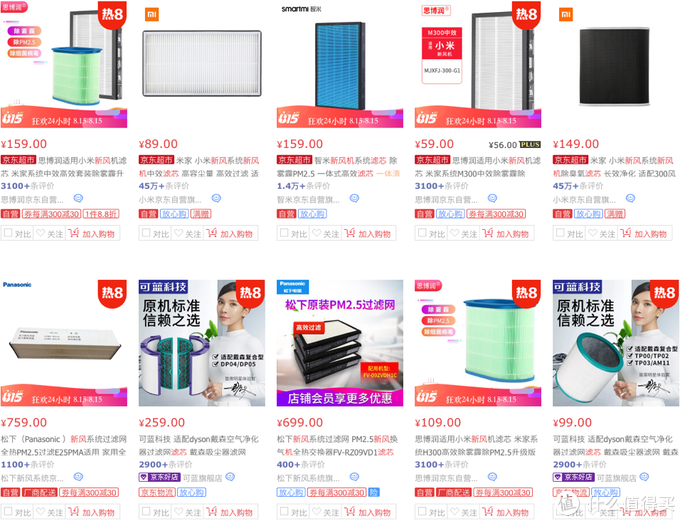Screen dimensions: 680x521
Task: Open the 松下原装PM2.5过滤网 product image
Action: [x=340, y=343]
